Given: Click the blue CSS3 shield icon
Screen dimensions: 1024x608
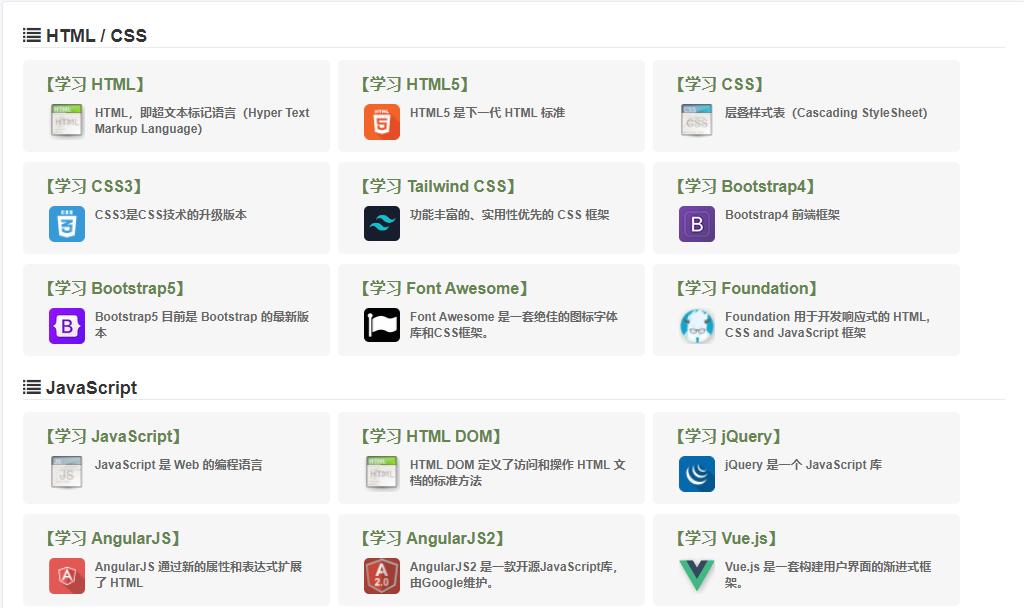Looking at the screenshot, I should (67, 223).
